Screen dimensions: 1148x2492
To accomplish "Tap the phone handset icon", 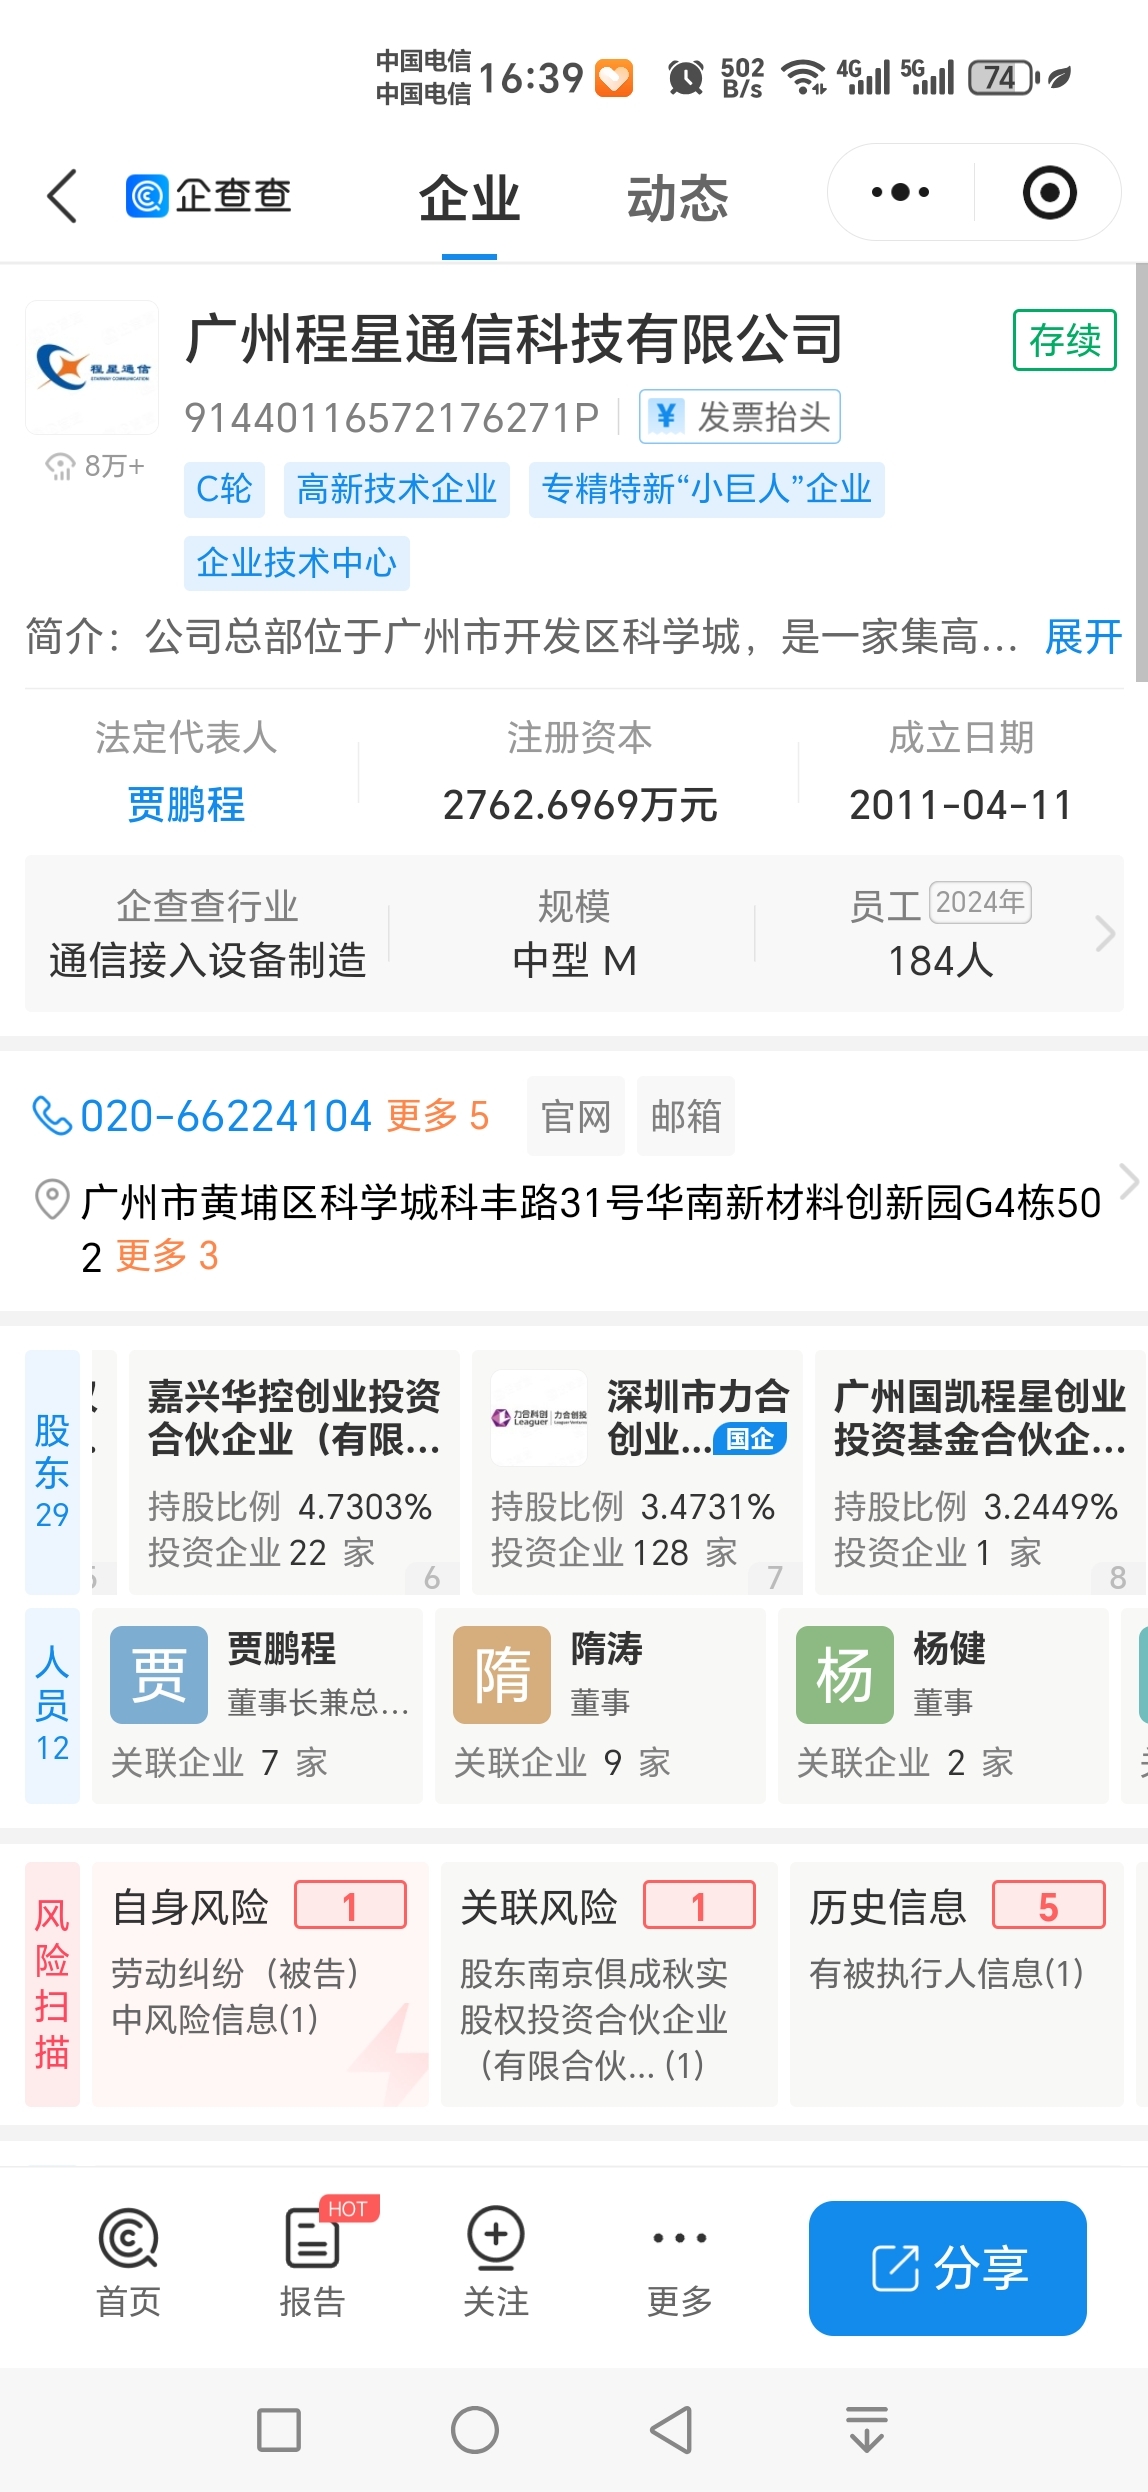I will [51, 1115].
